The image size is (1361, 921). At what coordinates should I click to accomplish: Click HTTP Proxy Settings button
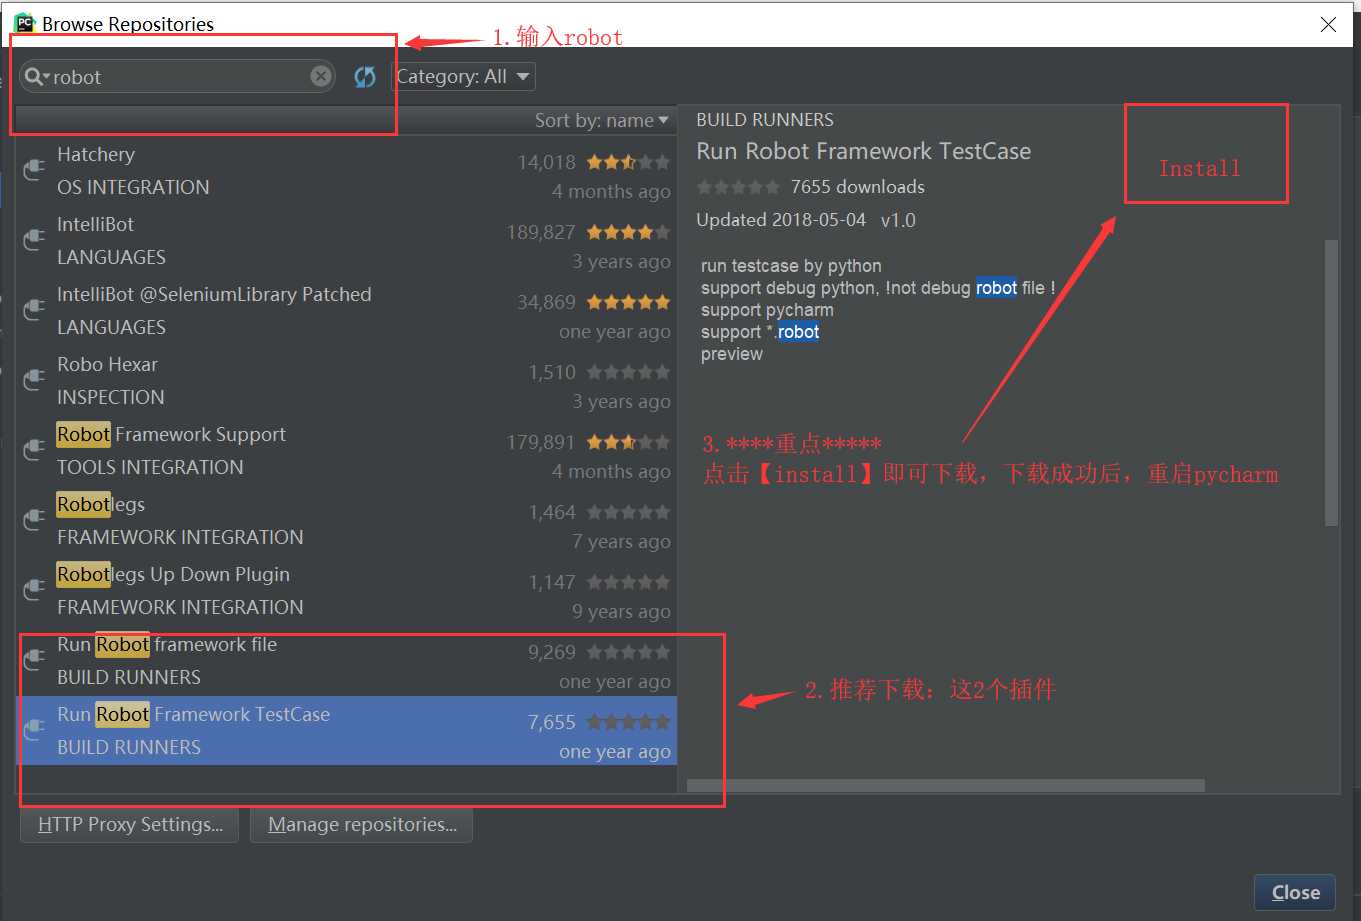coord(129,825)
